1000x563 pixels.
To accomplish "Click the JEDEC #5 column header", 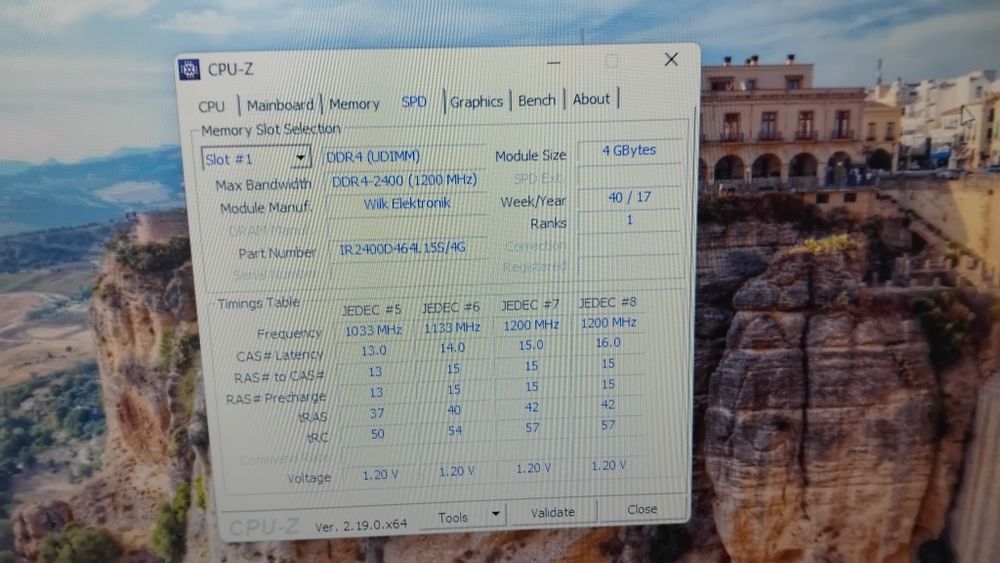I will tap(371, 310).
